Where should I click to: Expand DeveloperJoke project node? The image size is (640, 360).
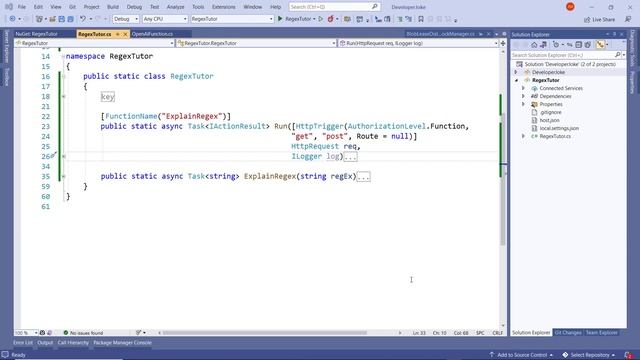tap(516, 72)
